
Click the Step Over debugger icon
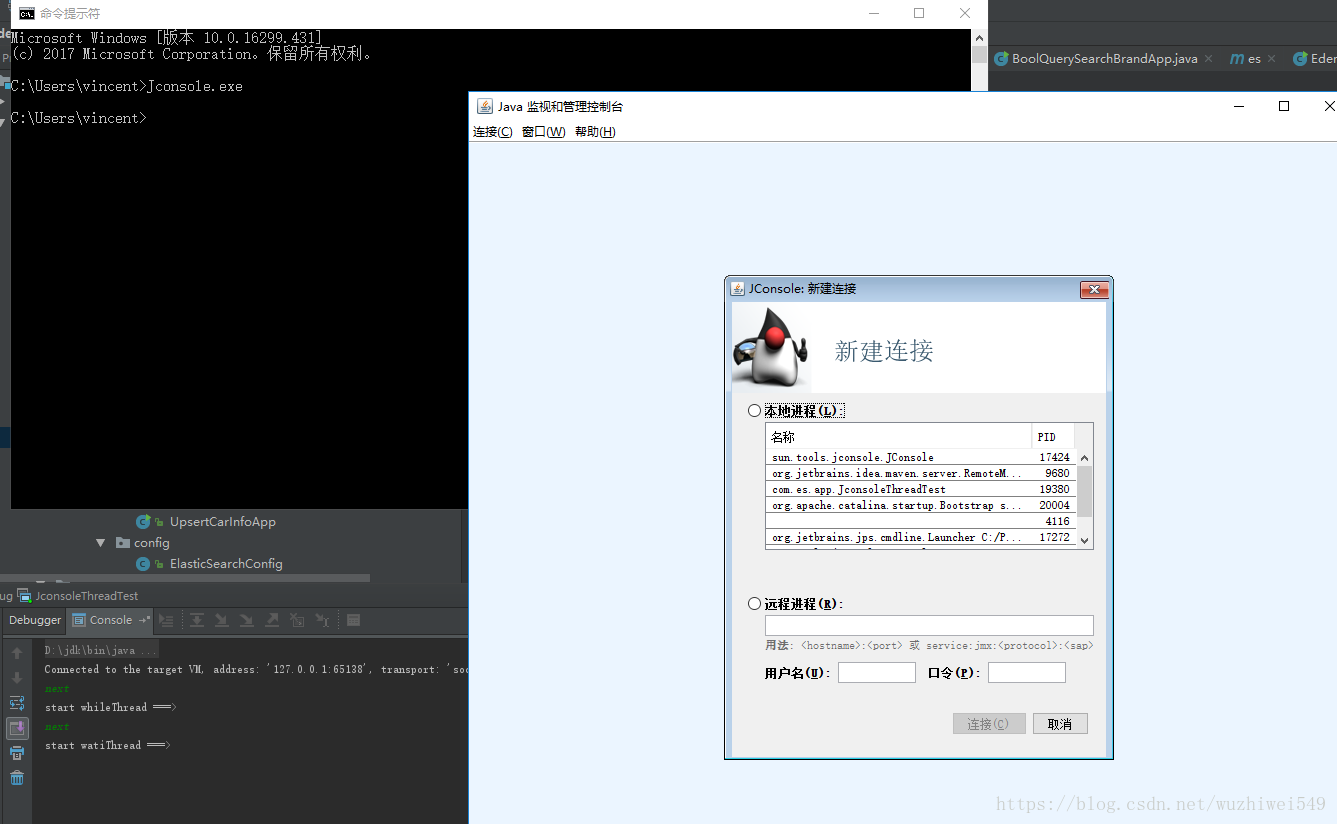coord(197,620)
